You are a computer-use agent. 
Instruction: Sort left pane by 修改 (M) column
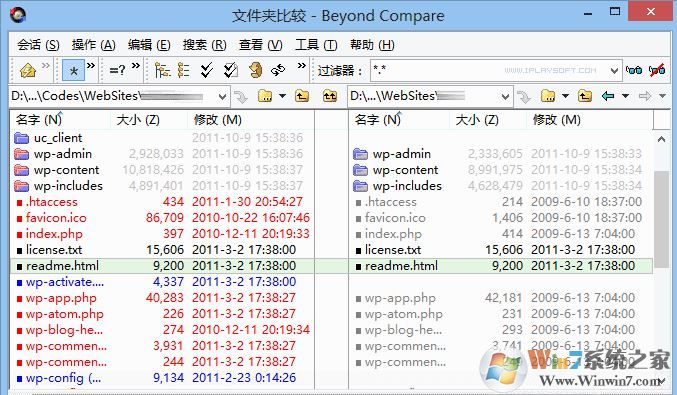pos(218,120)
